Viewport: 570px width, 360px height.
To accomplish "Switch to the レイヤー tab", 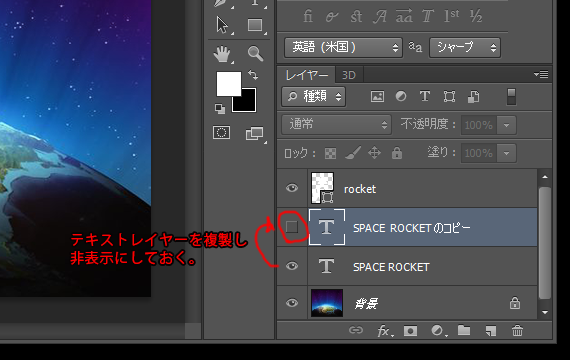I will (306, 75).
